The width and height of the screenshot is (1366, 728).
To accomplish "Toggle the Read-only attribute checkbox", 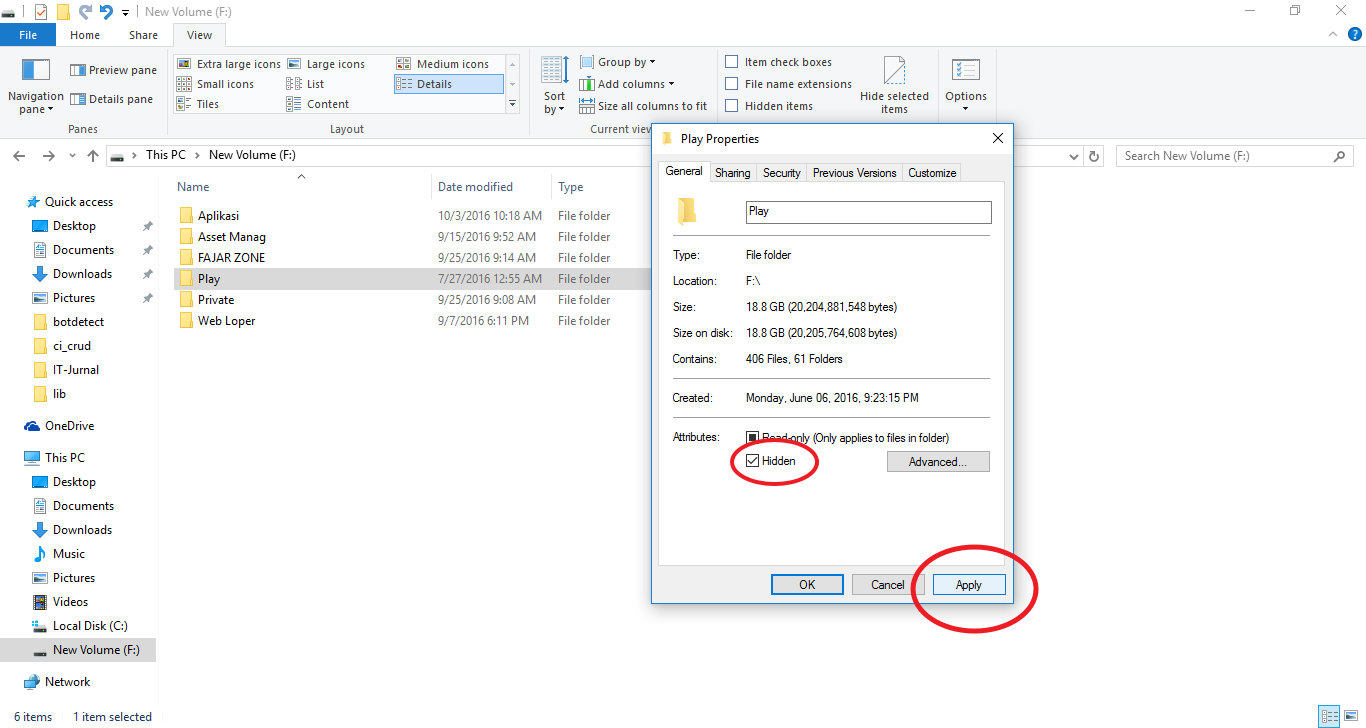I will (x=753, y=438).
